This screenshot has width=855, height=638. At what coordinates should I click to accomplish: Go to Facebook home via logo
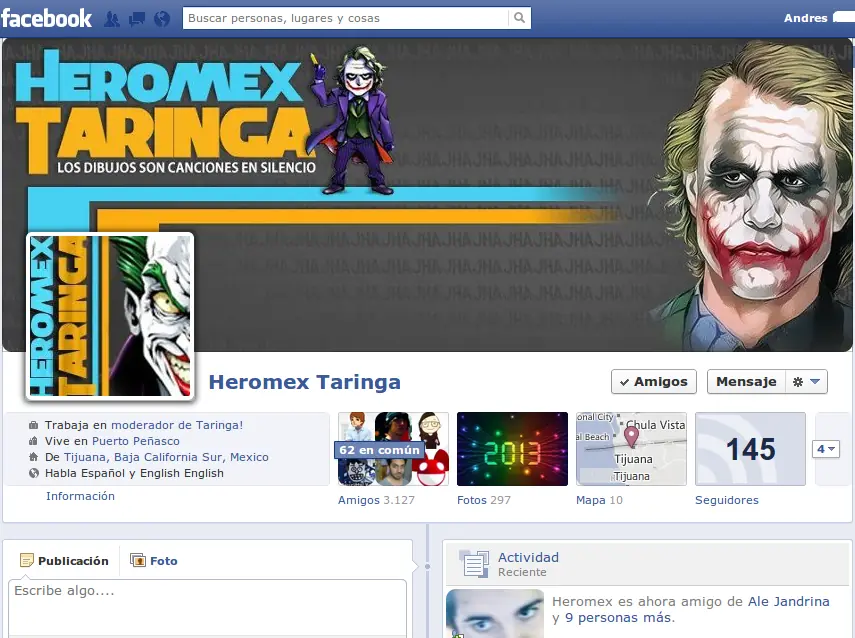(46, 18)
